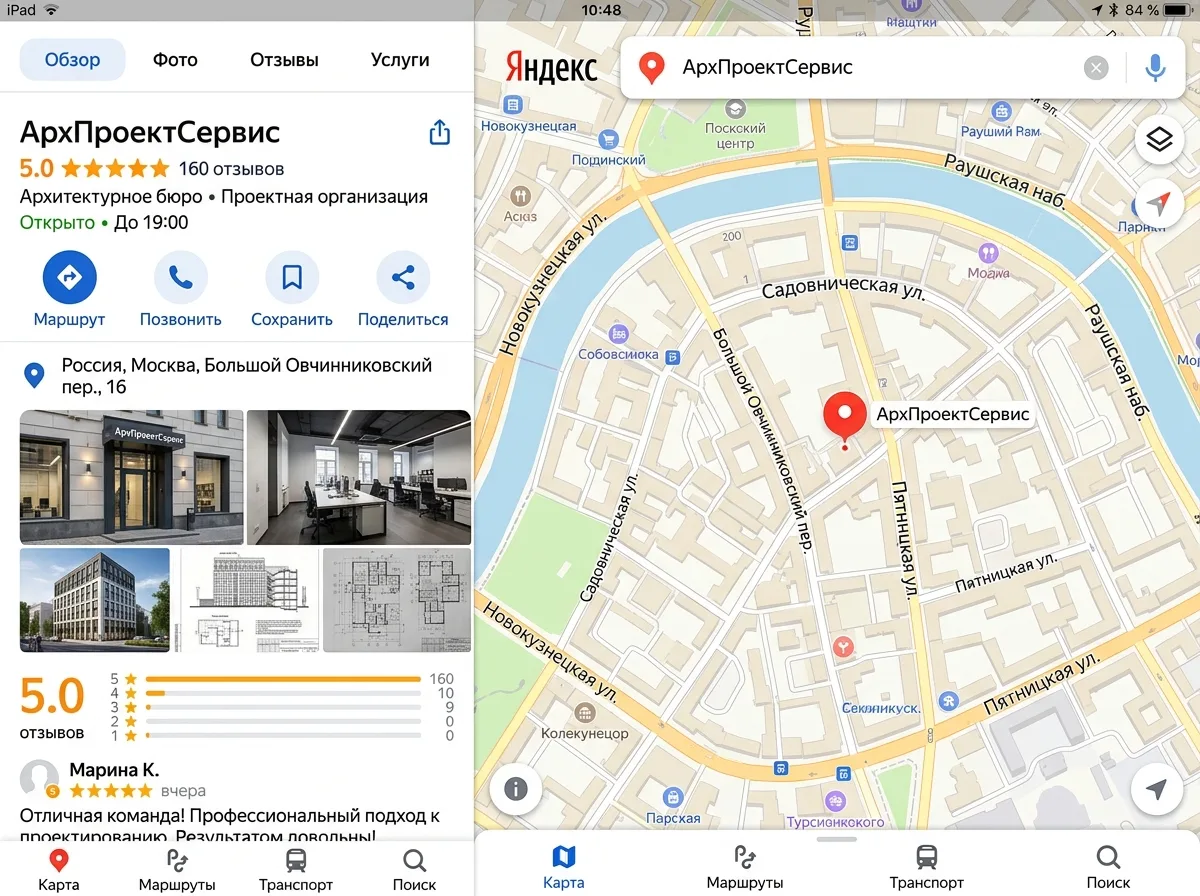Switch to the Услуги tab

pos(399,60)
